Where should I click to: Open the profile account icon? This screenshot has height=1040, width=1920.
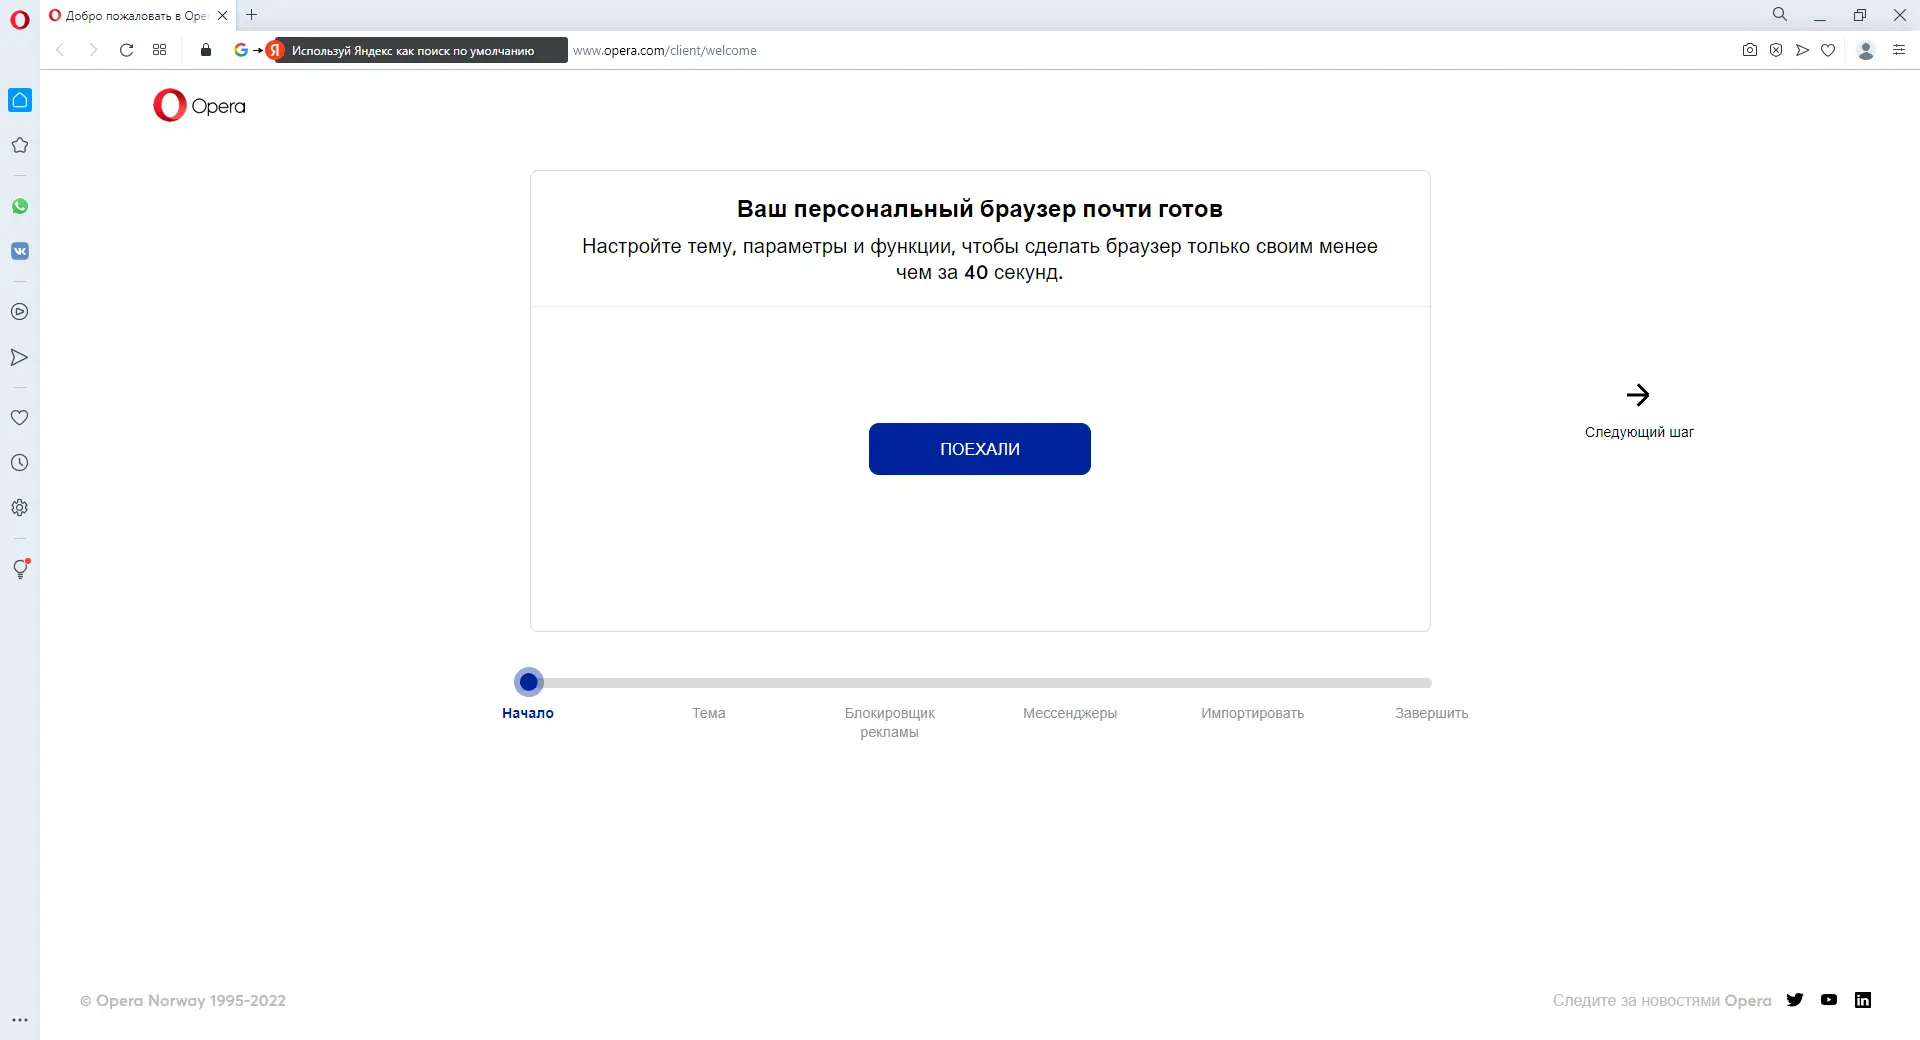pyautogui.click(x=1866, y=50)
